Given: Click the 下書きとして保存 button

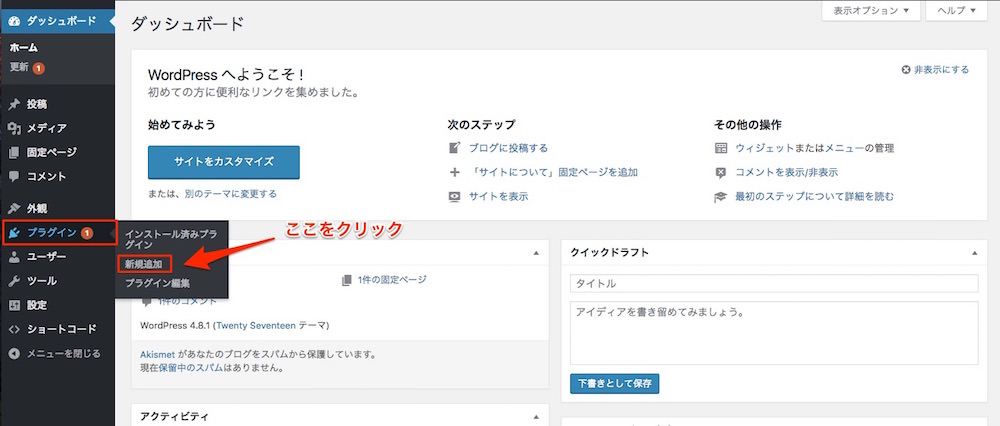Looking at the screenshot, I should [614, 384].
